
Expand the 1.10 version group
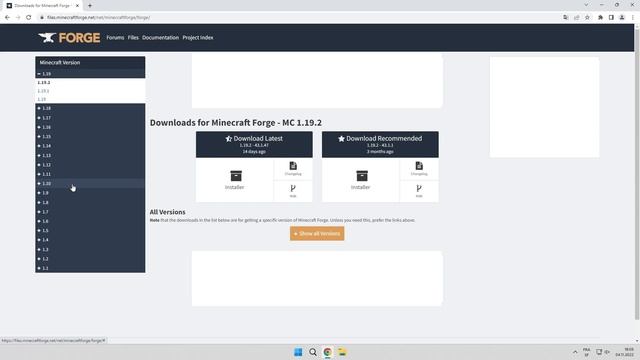coord(90,184)
